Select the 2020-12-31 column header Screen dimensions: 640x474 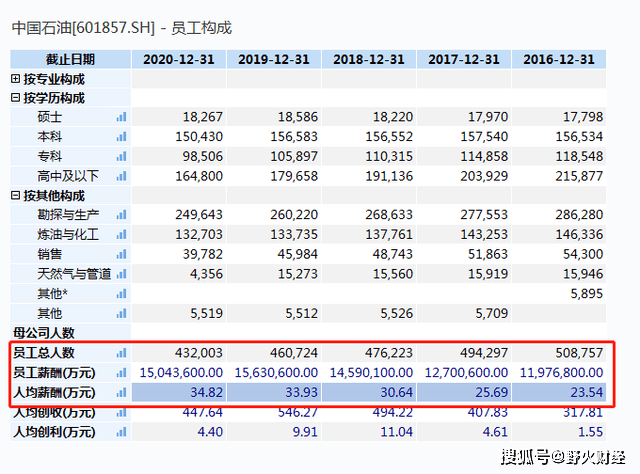(179, 59)
